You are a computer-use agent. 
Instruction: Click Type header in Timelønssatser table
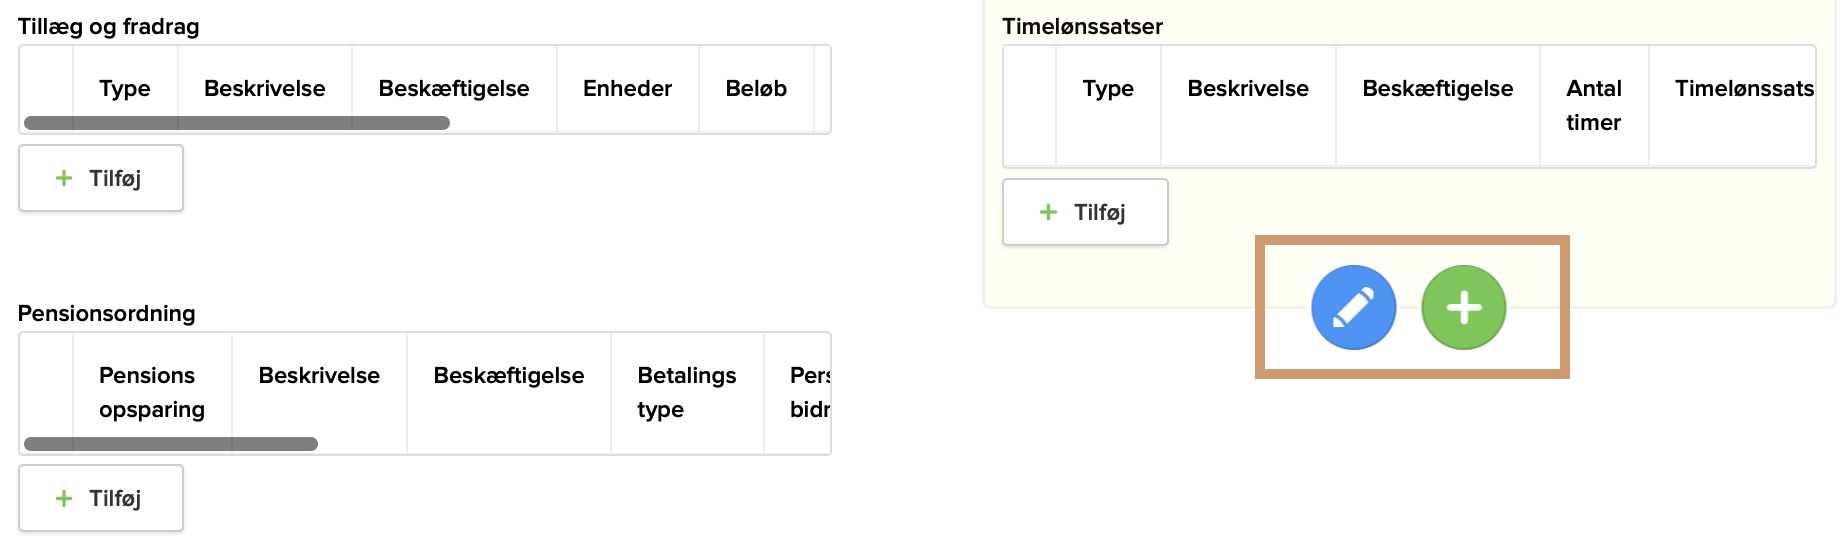tap(1108, 88)
